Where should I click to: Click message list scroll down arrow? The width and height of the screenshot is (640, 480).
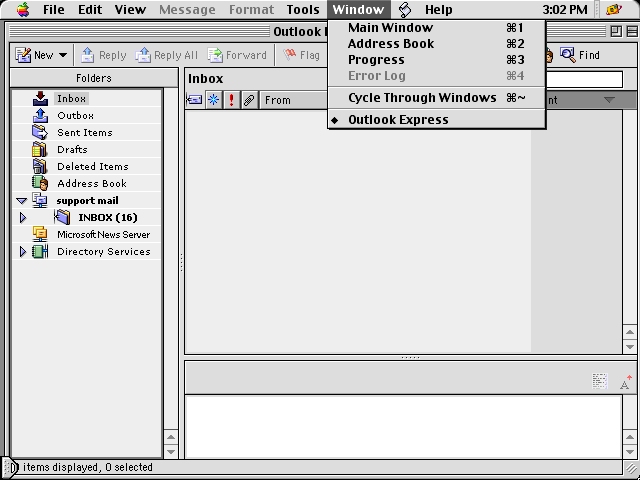(x=630, y=347)
